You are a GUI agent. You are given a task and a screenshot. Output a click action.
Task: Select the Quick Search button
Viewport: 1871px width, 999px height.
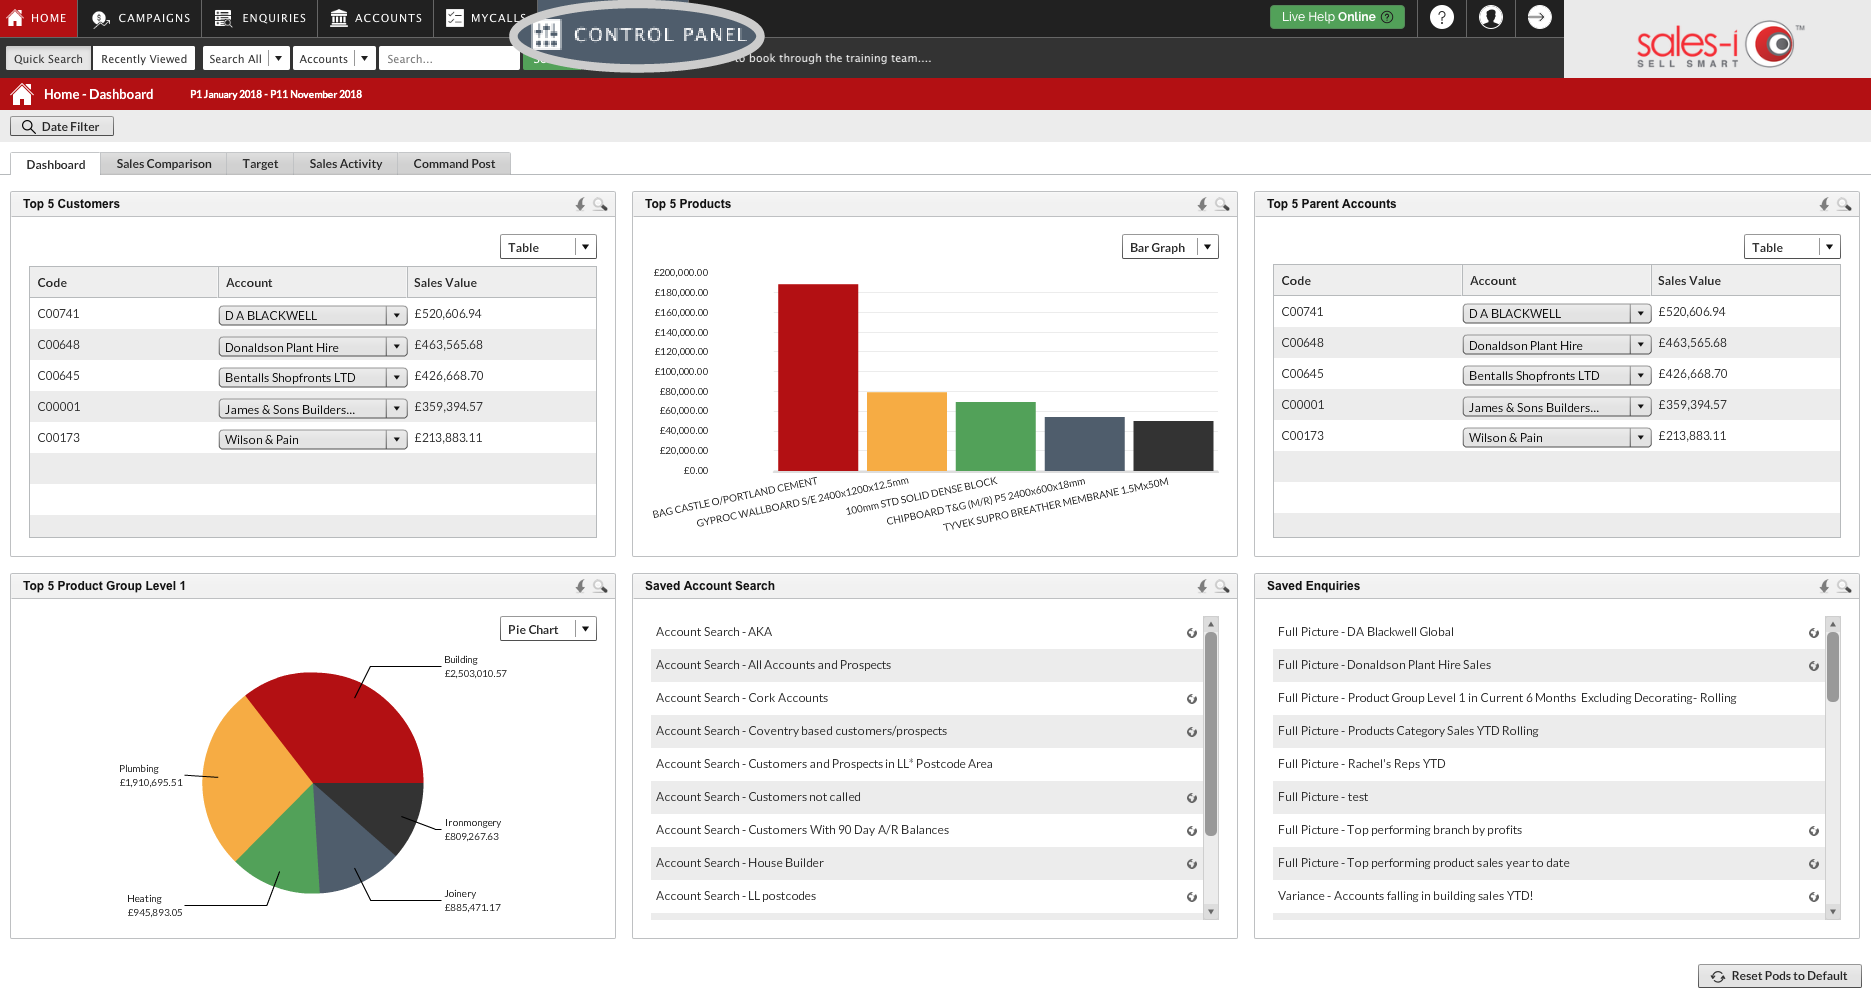(48, 59)
